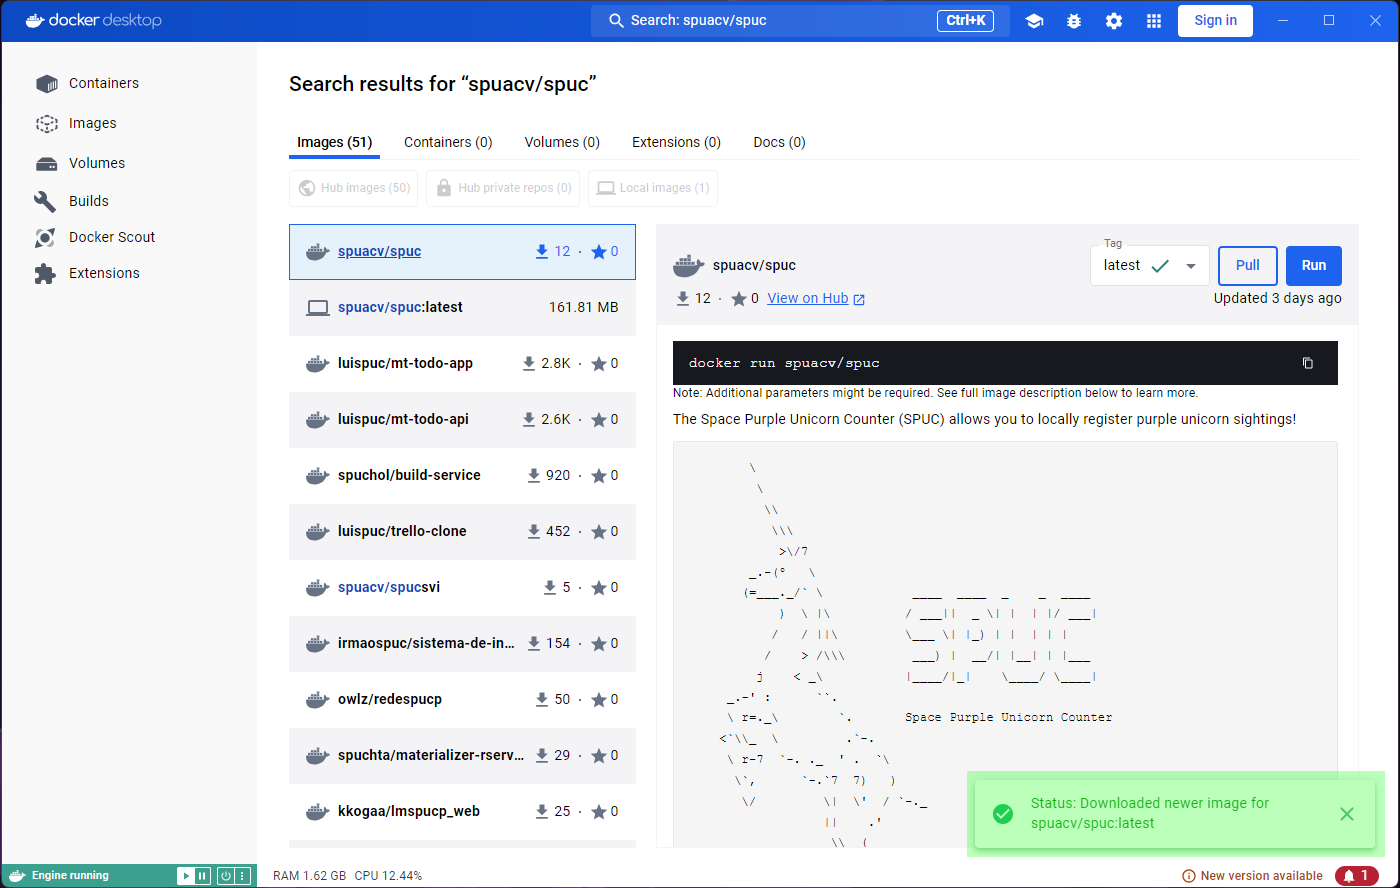Image resolution: width=1400 pixels, height=888 pixels.
Task: Click the engine play button
Action: (185, 876)
